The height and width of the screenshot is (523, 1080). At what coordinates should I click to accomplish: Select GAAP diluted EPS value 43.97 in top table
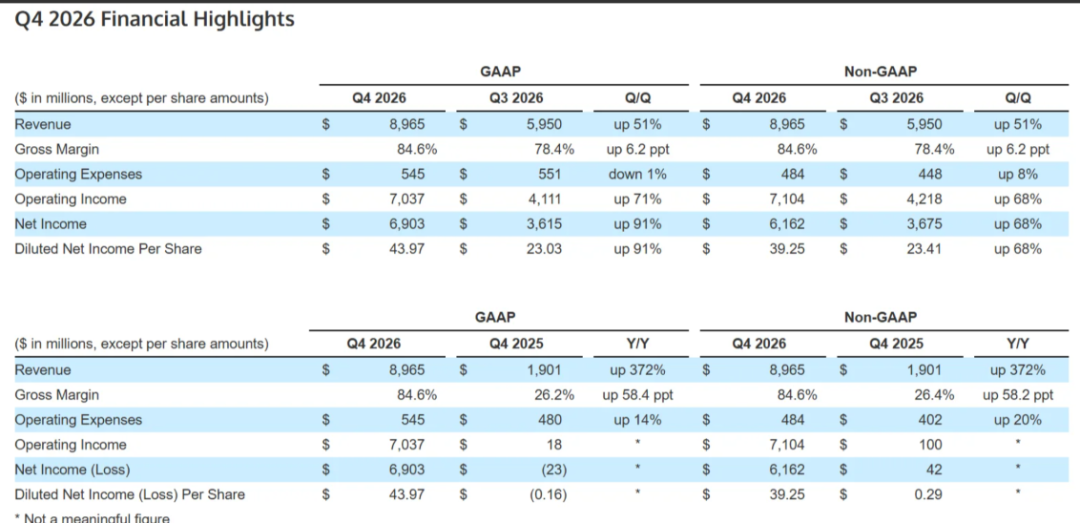407,249
